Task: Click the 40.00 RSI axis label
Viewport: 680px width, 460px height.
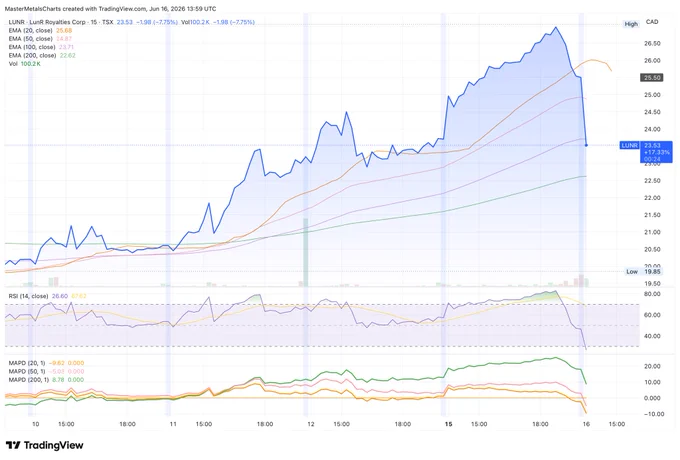Action: click(x=652, y=336)
